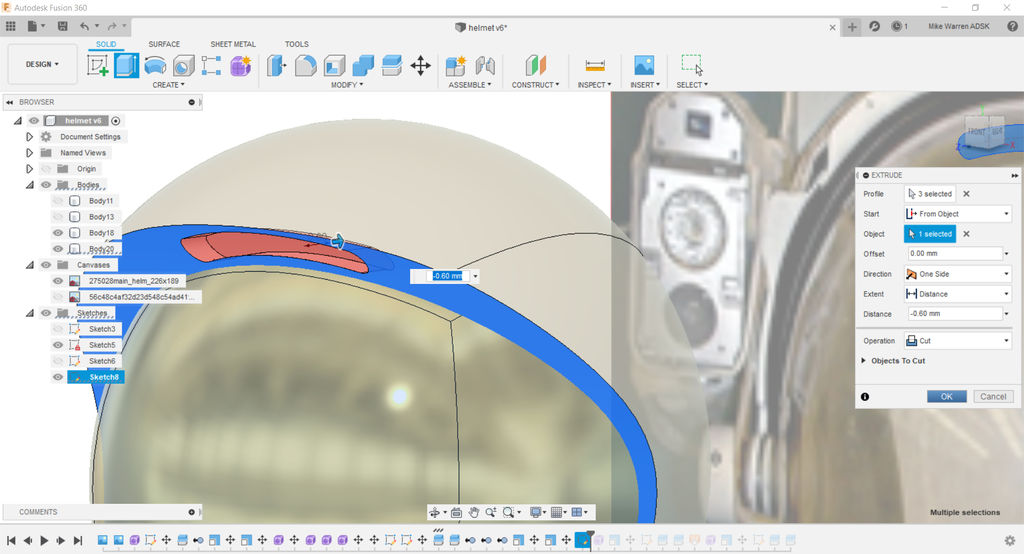The height and width of the screenshot is (554, 1024).
Task: Switch to the SHEET METAL tab
Action: 233,44
